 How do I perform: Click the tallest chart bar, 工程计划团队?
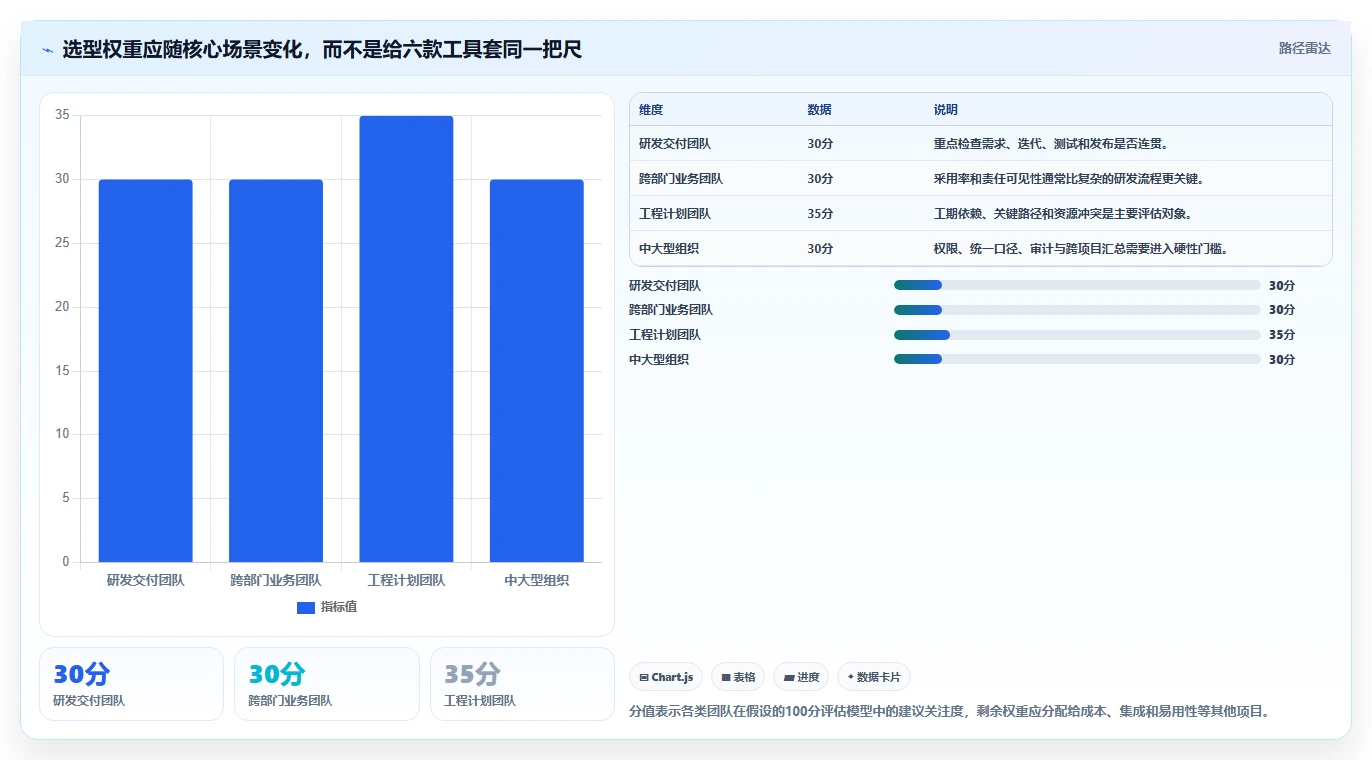(406, 339)
